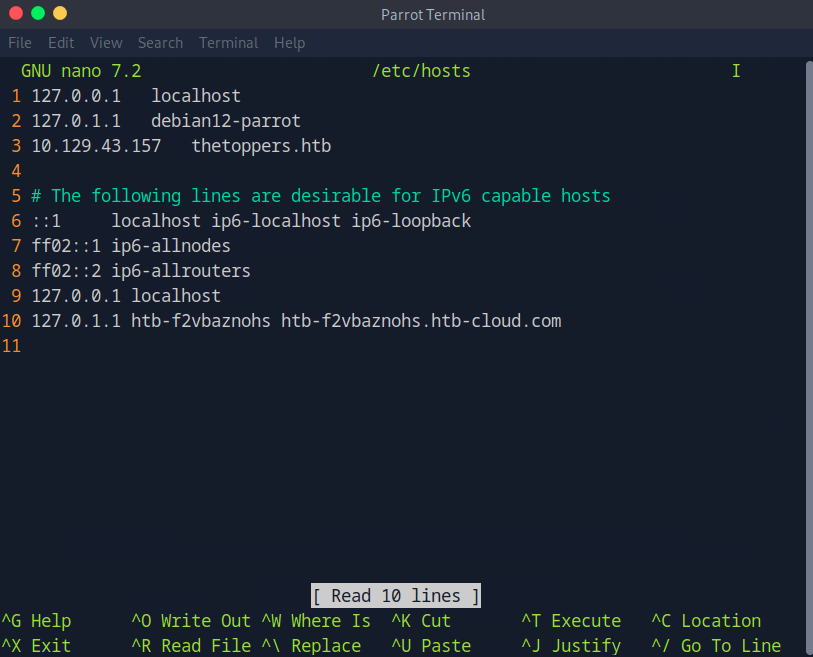
Task: Place cursor on thetoppers.htb hostname
Action: 261,146
